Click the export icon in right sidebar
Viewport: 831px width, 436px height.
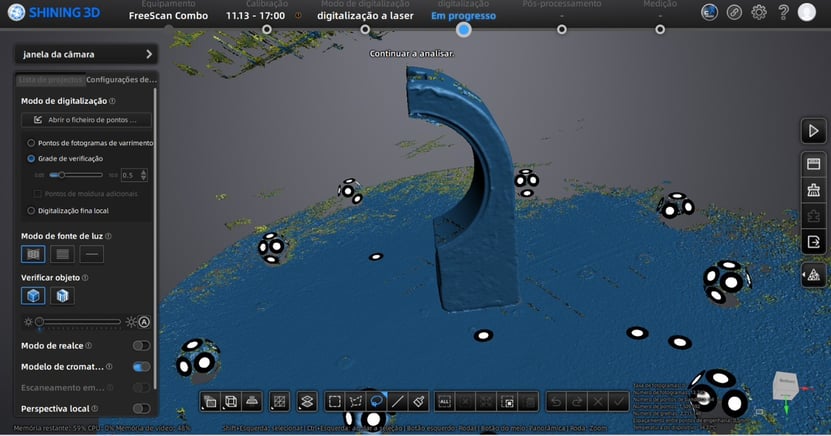[812, 241]
